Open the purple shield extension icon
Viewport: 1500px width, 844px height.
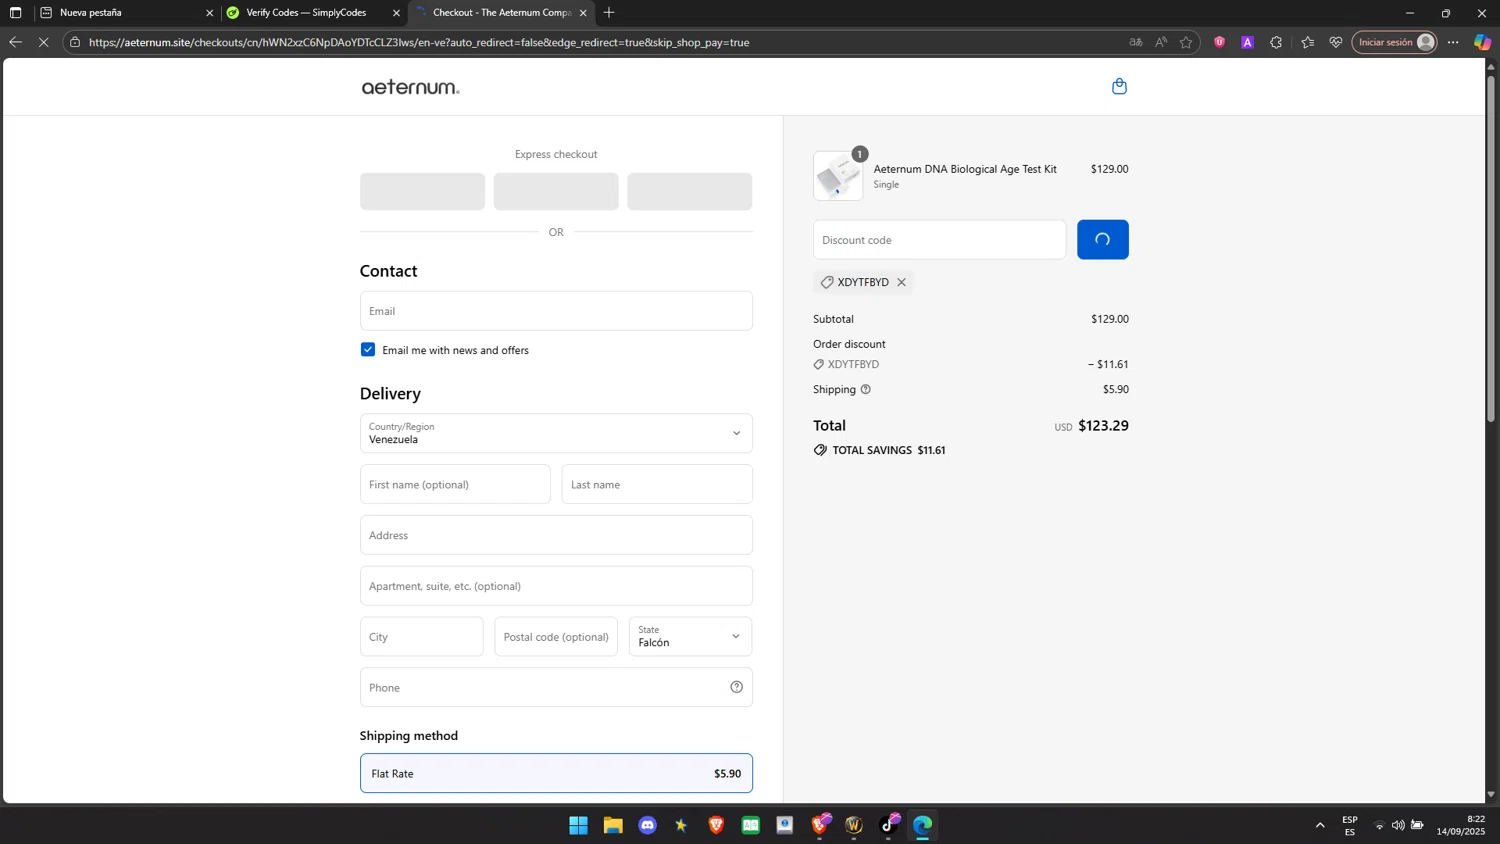click(x=1219, y=42)
